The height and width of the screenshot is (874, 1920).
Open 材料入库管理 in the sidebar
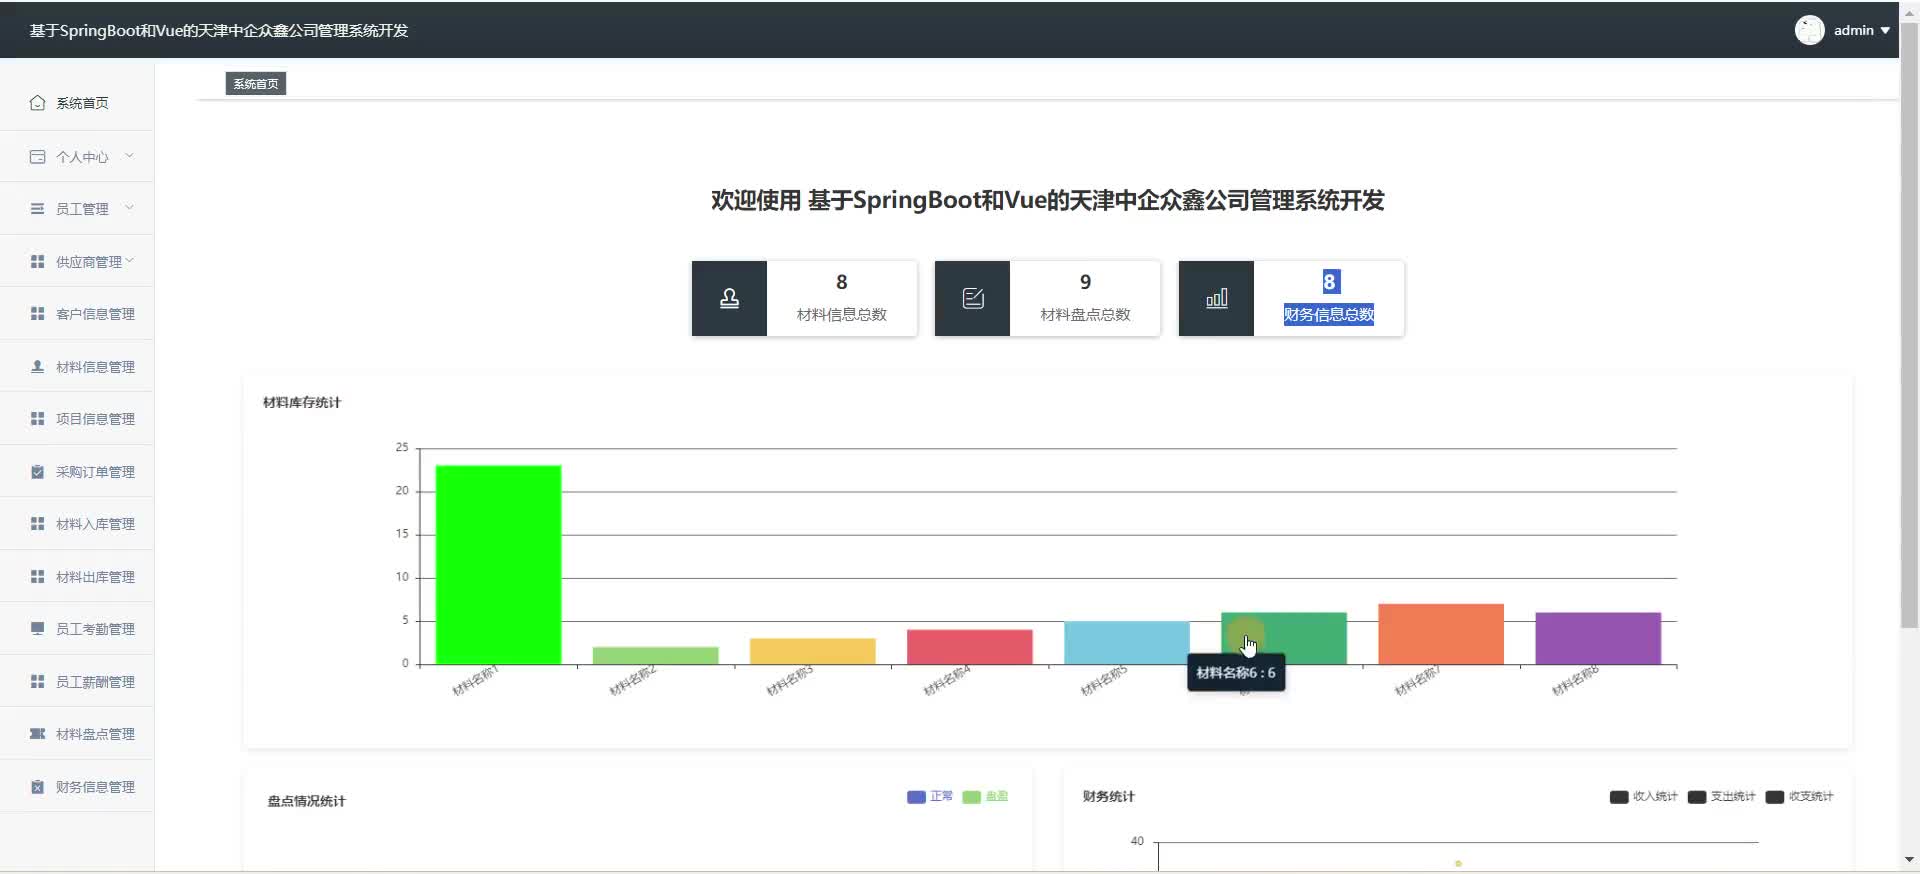[x=77, y=524]
